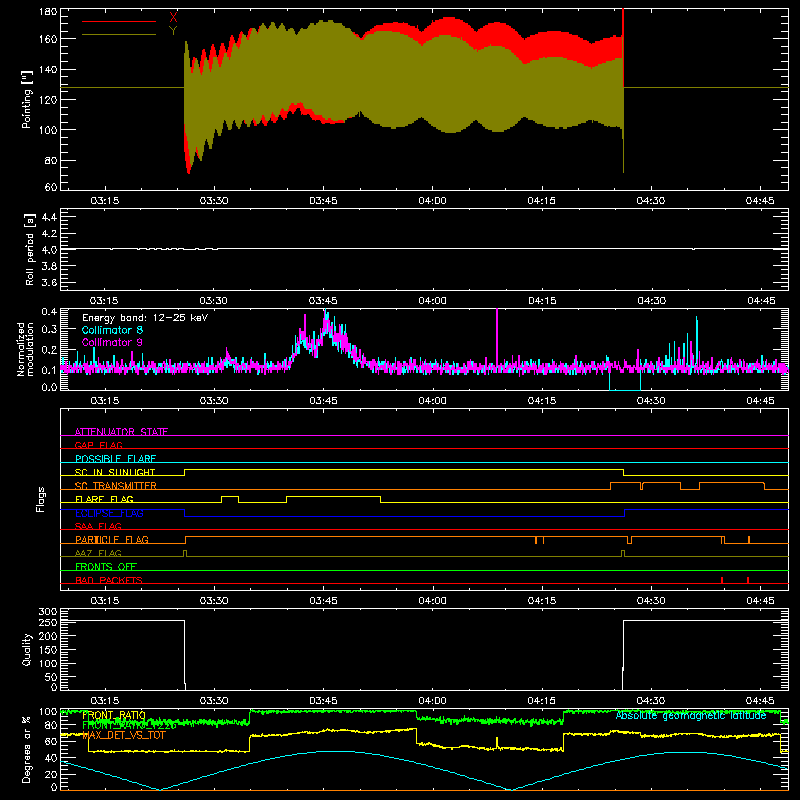Click the red X legend label
This screenshot has width=800, height=800.
tap(173, 18)
